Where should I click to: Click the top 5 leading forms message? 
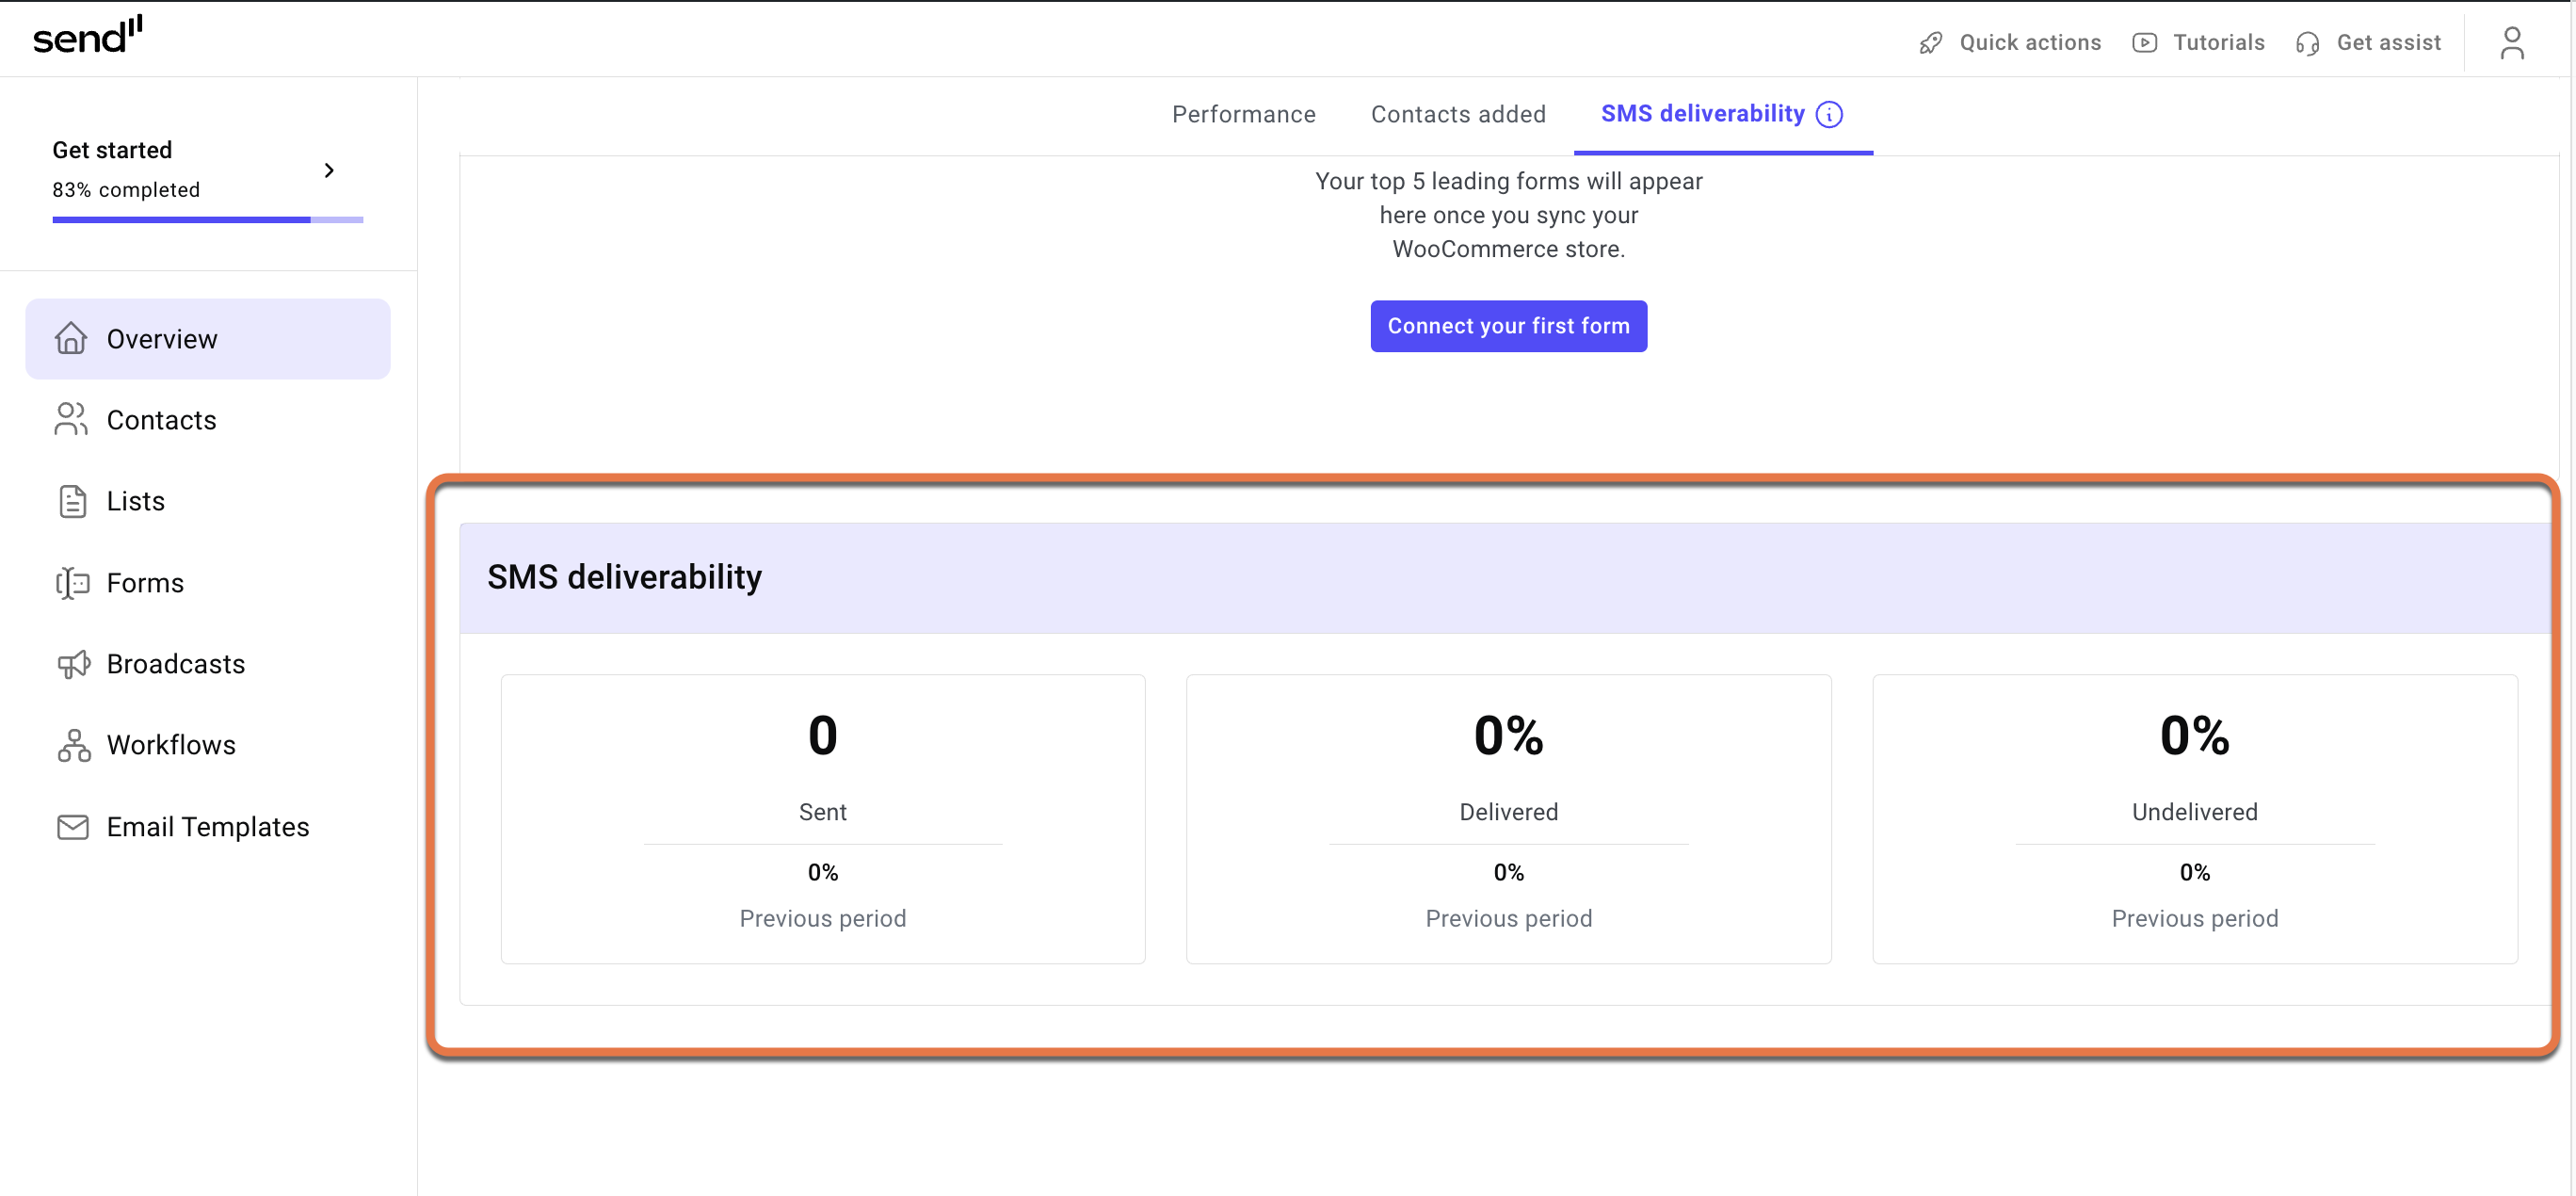pyautogui.click(x=1508, y=215)
